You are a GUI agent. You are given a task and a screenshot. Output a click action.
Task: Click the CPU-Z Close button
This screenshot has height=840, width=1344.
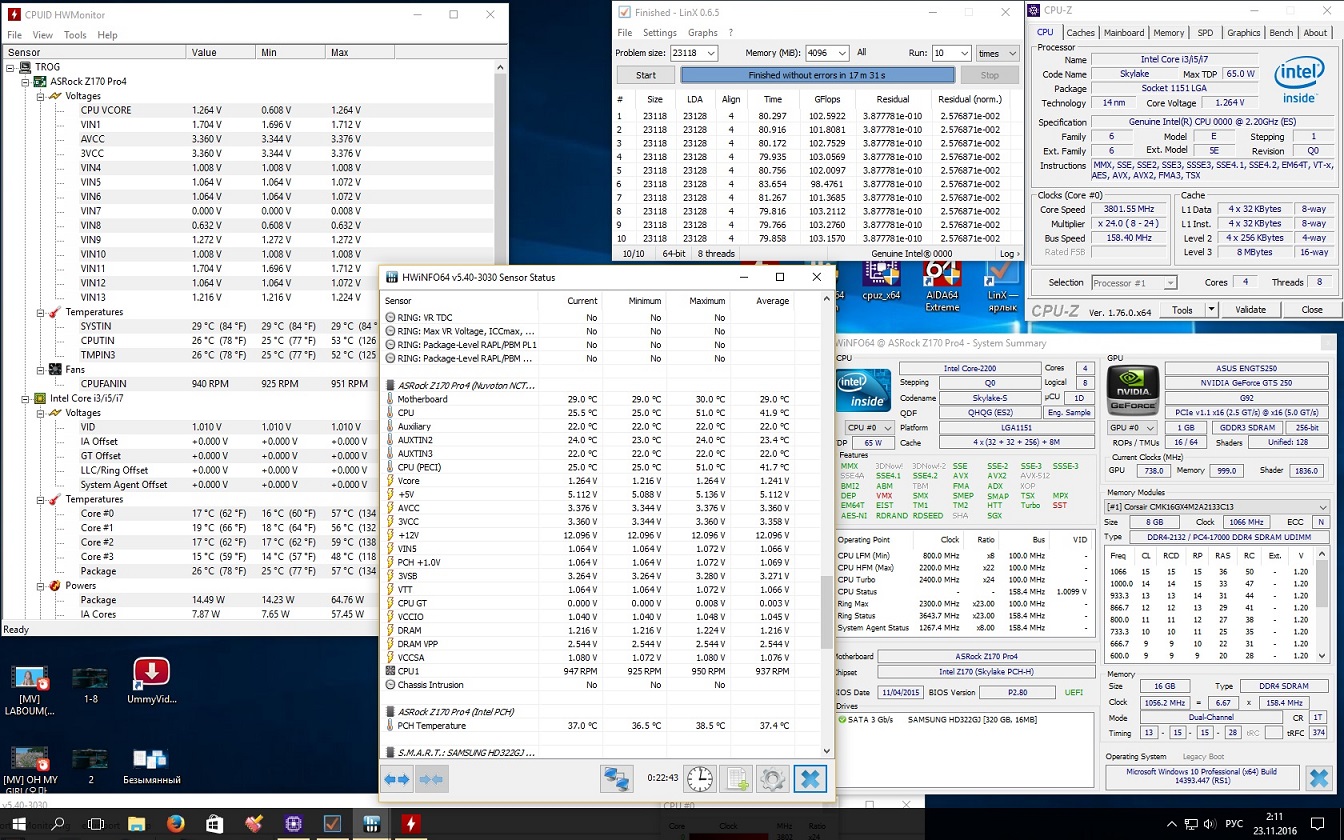point(1312,310)
